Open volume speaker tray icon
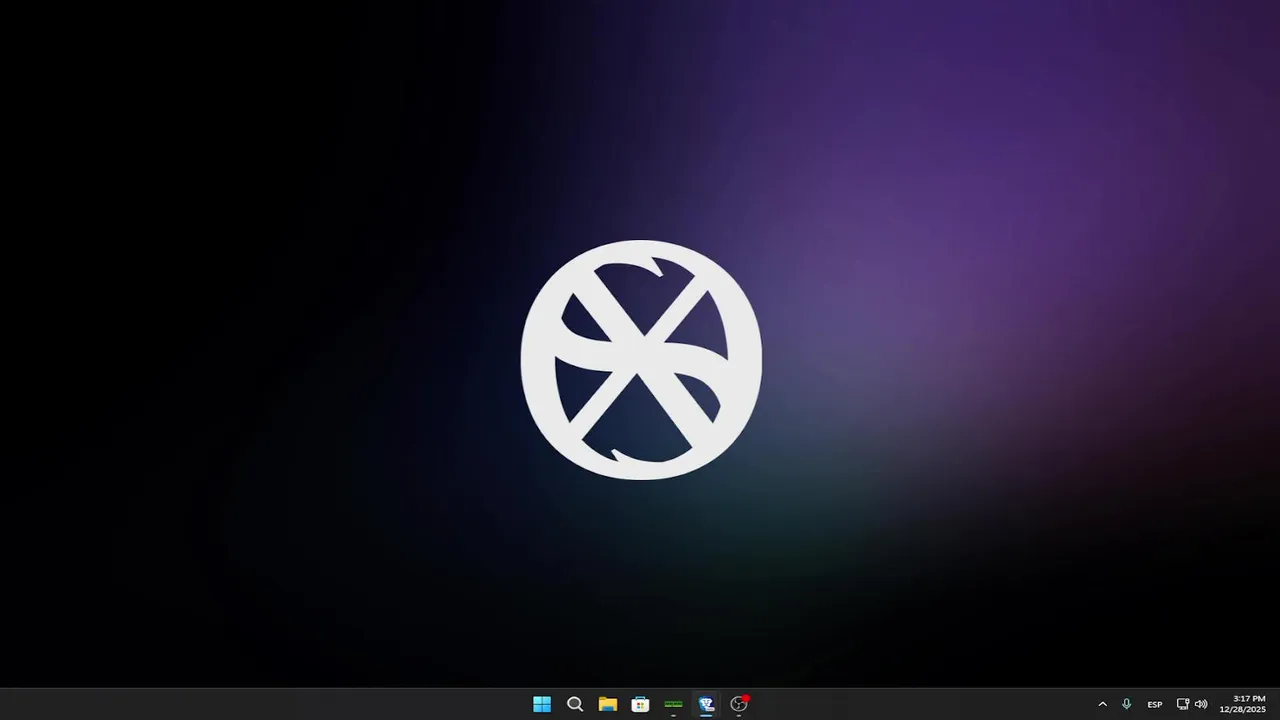Viewport: 1280px width, 720px height. click(x=1201, y=704)
